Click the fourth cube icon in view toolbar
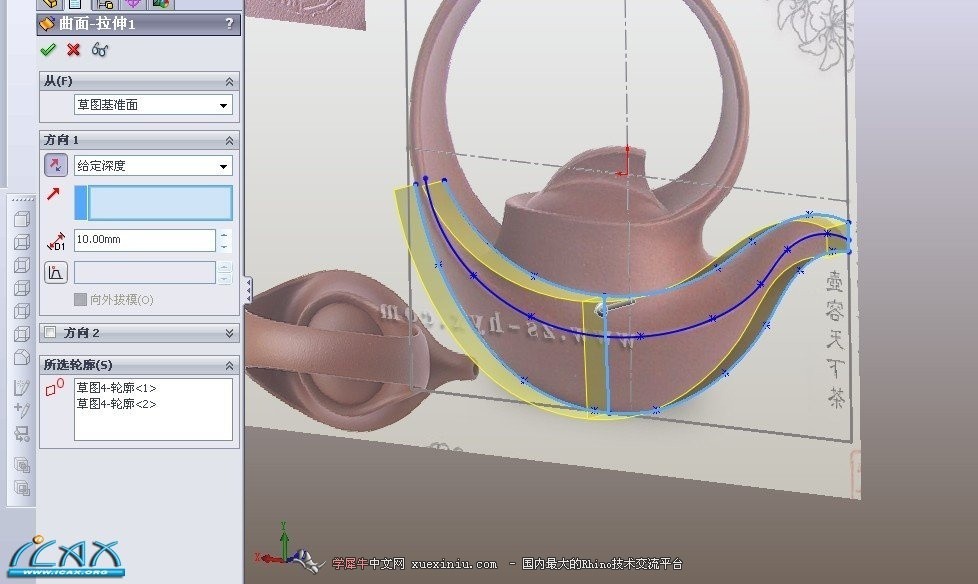Image resolution: width=978 pixels, height=584 pixels. click(x=22, y=288)
